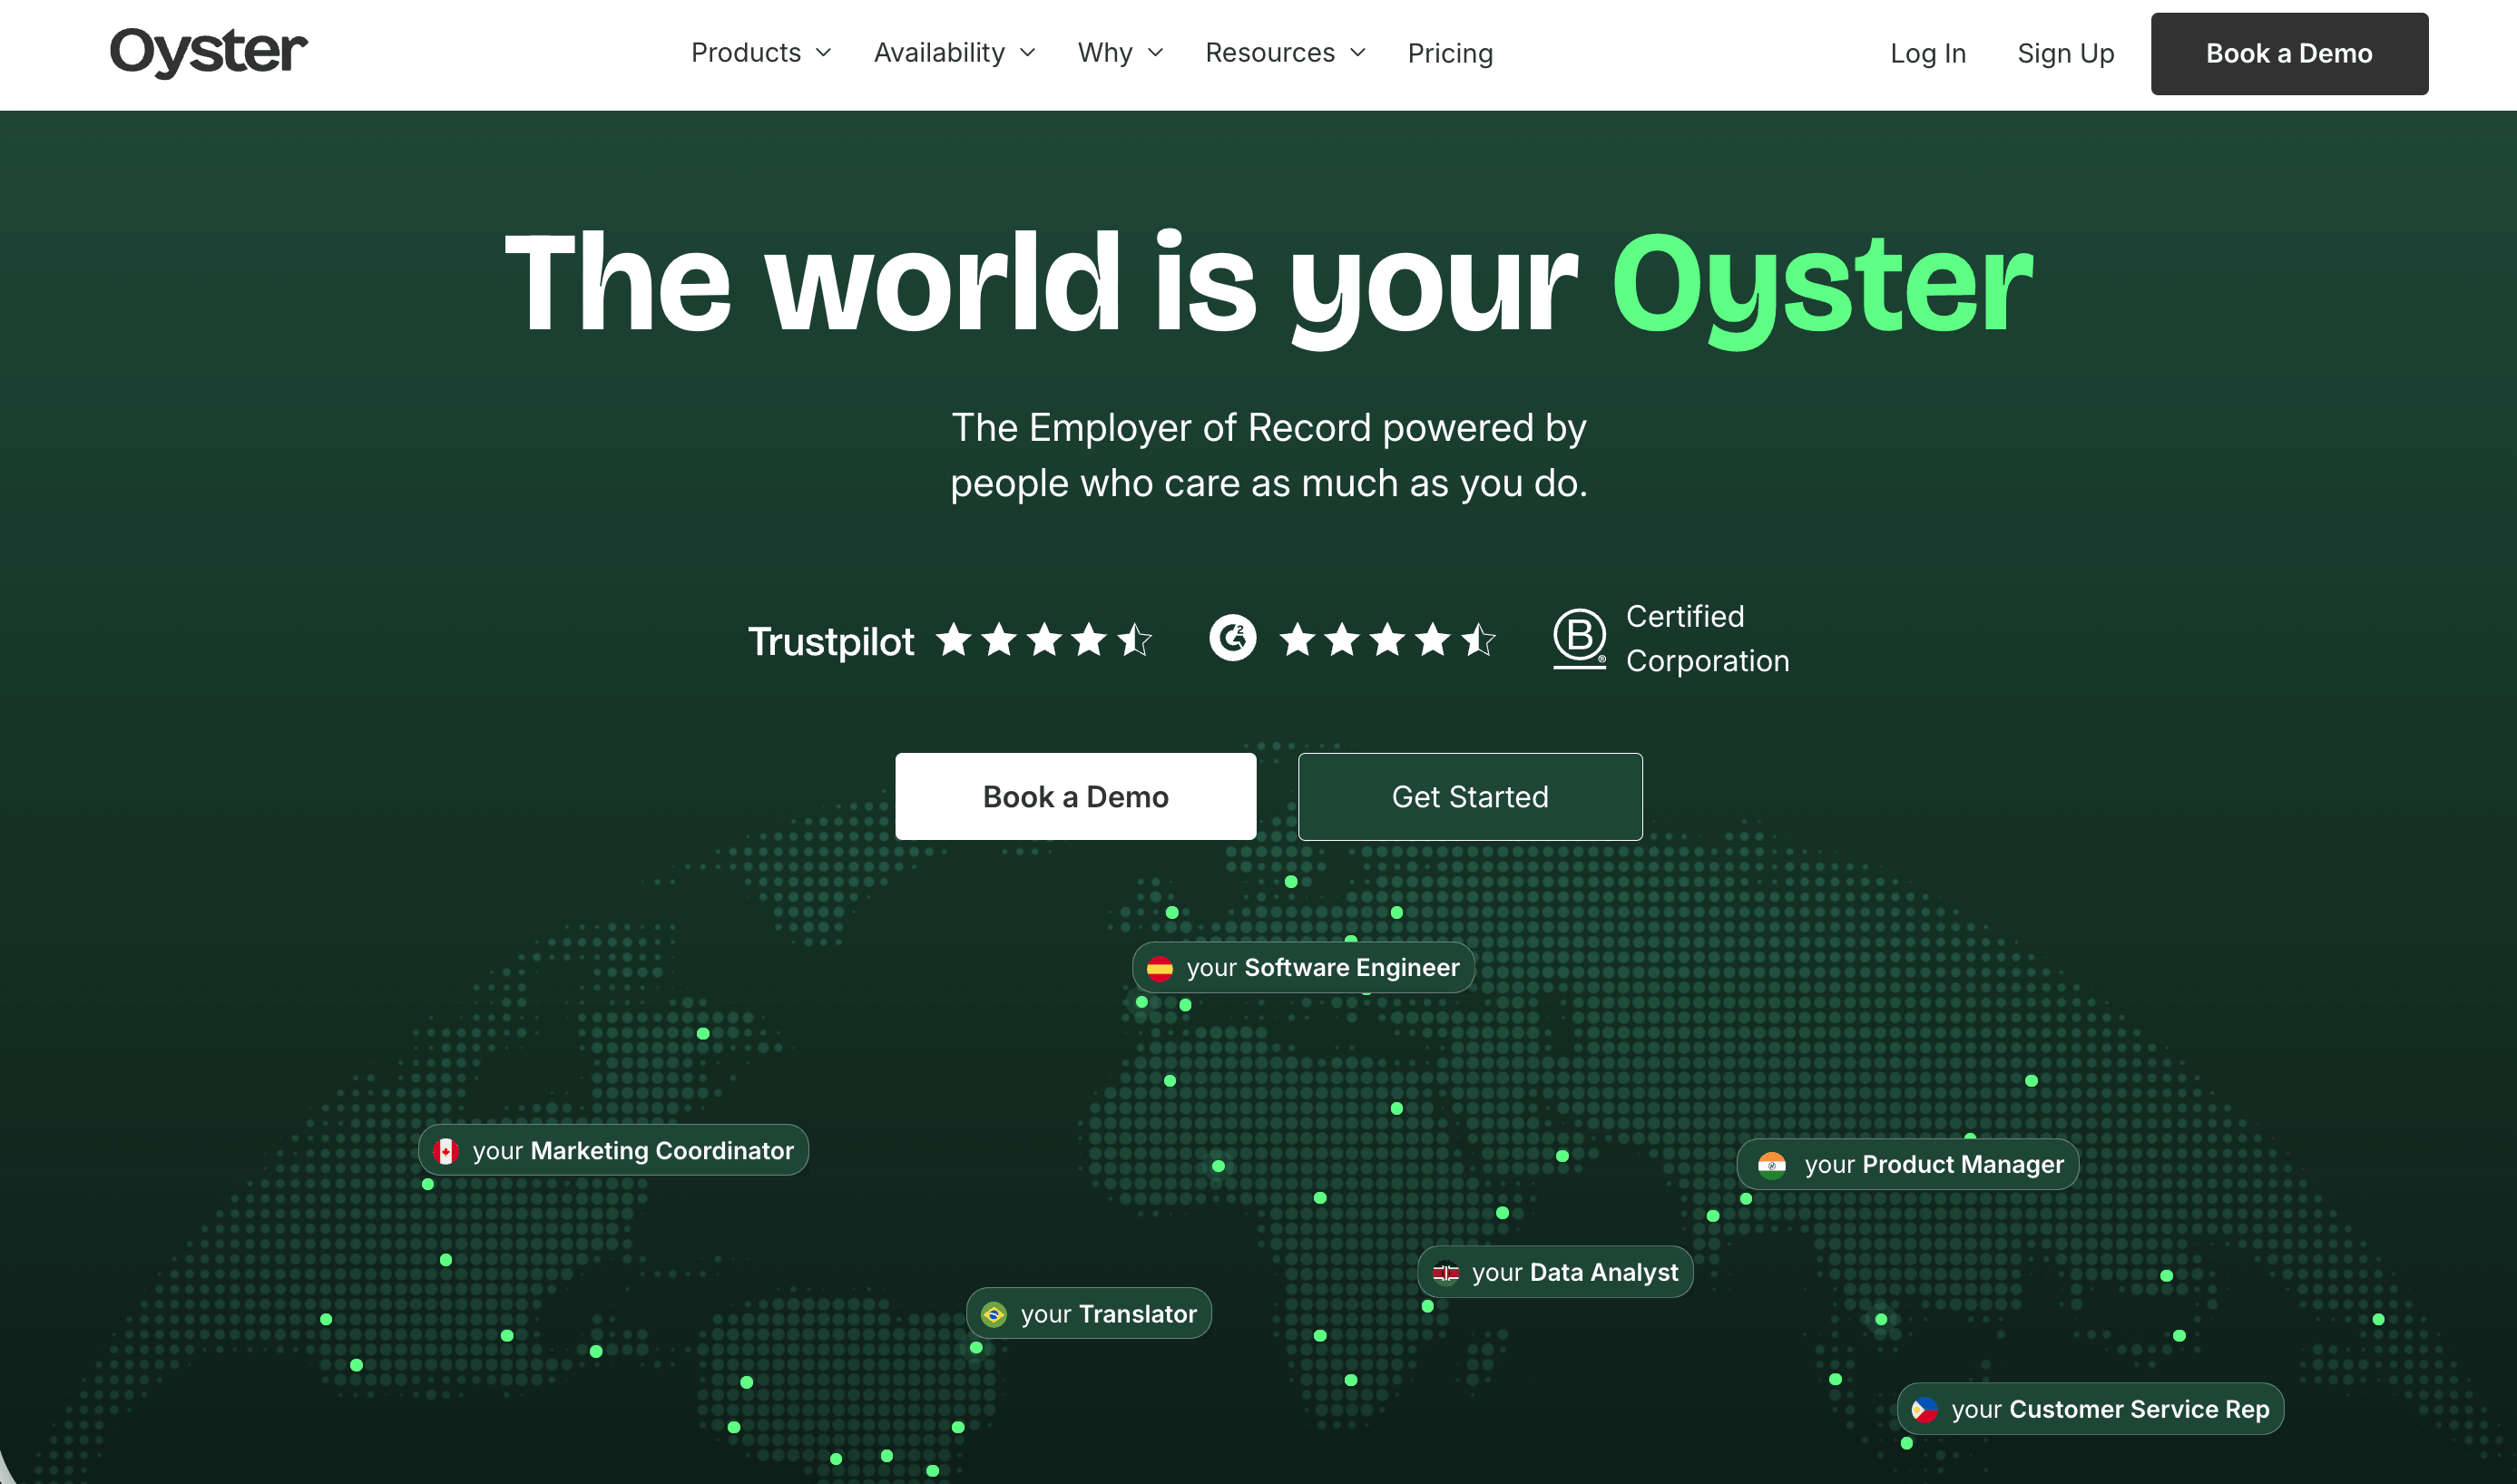This screenshot has width=2517, height=1484.
Task: Go to the Pricing page
Action: pyautogui.click(x=1450, y=53)
